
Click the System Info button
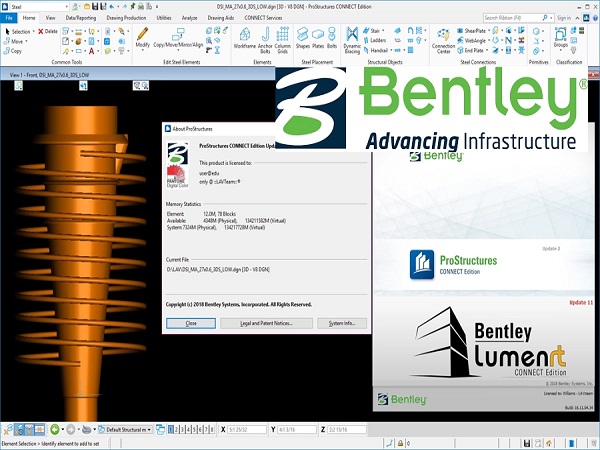(342, 323)
